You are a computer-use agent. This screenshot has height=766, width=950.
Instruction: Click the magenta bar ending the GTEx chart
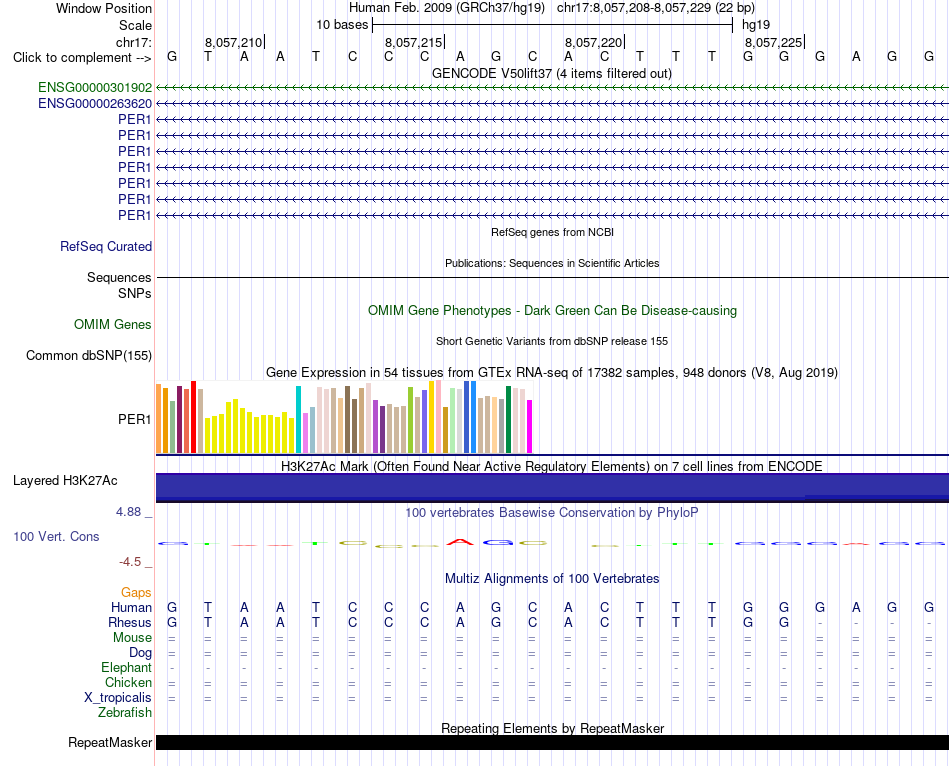(530, 426)
